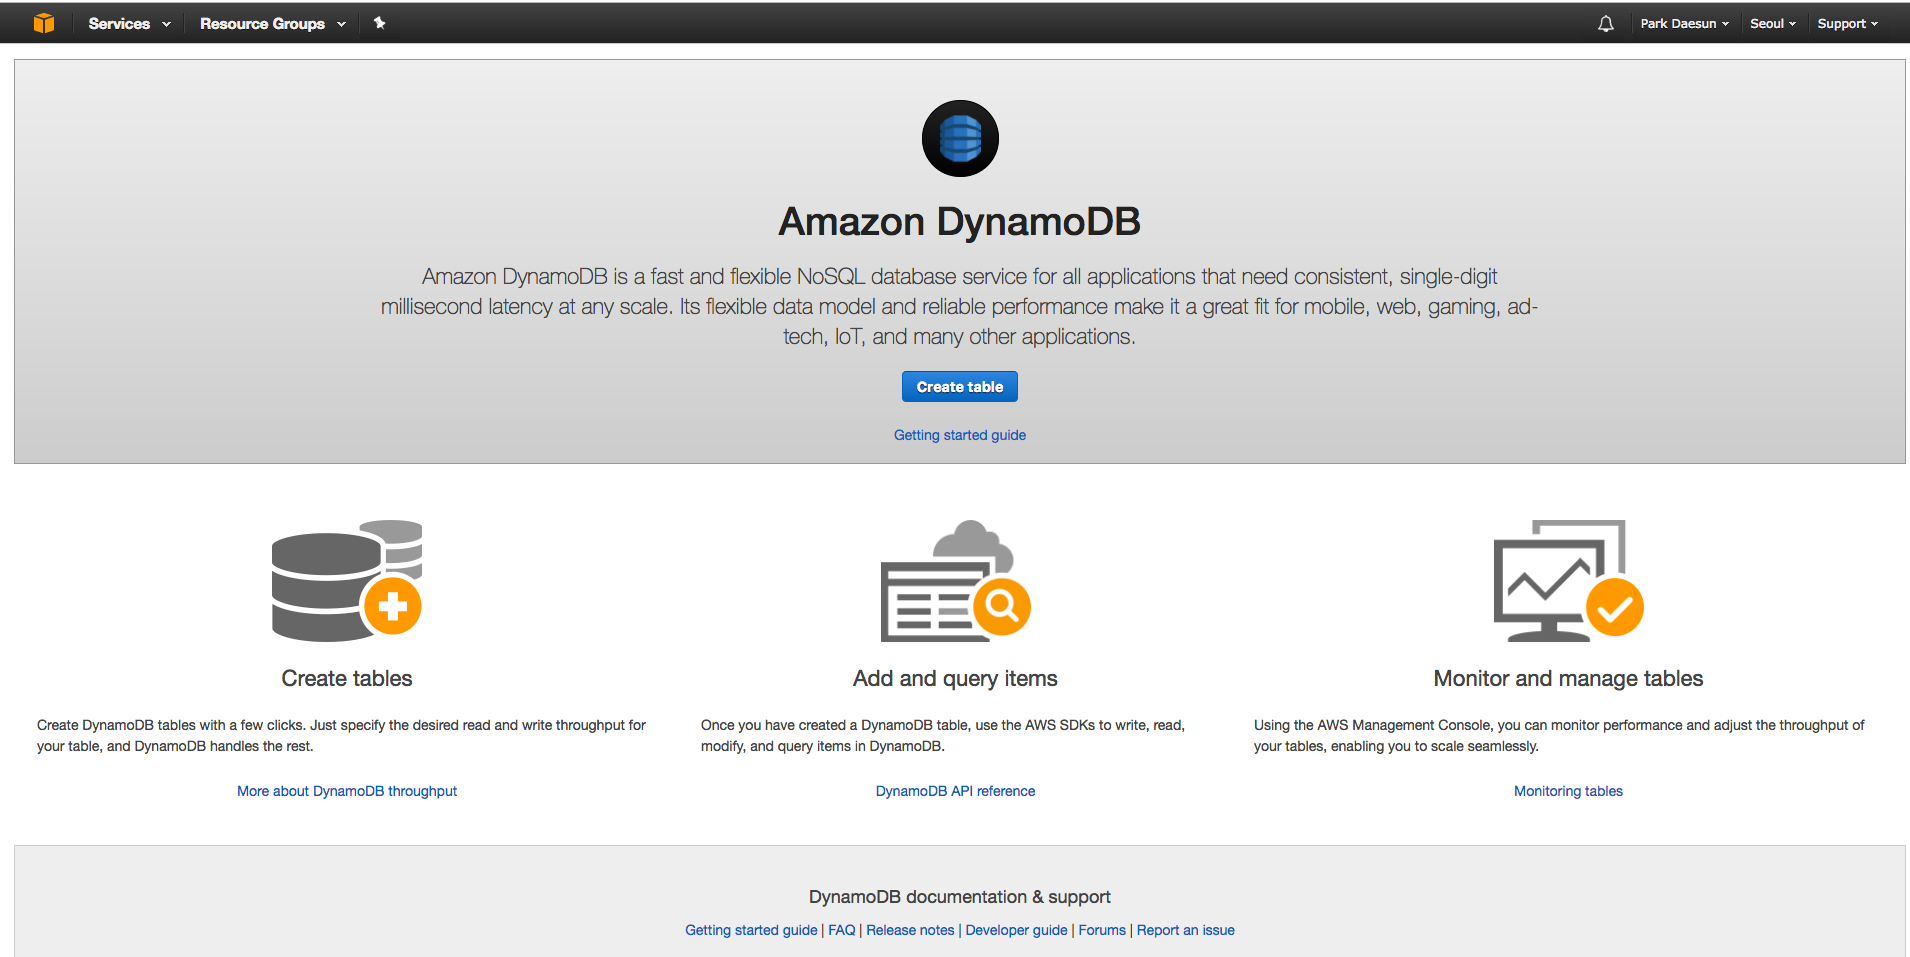Click the pin shortcut star icon
This screenshot has width=1910, height=957.
click(379, 22)
